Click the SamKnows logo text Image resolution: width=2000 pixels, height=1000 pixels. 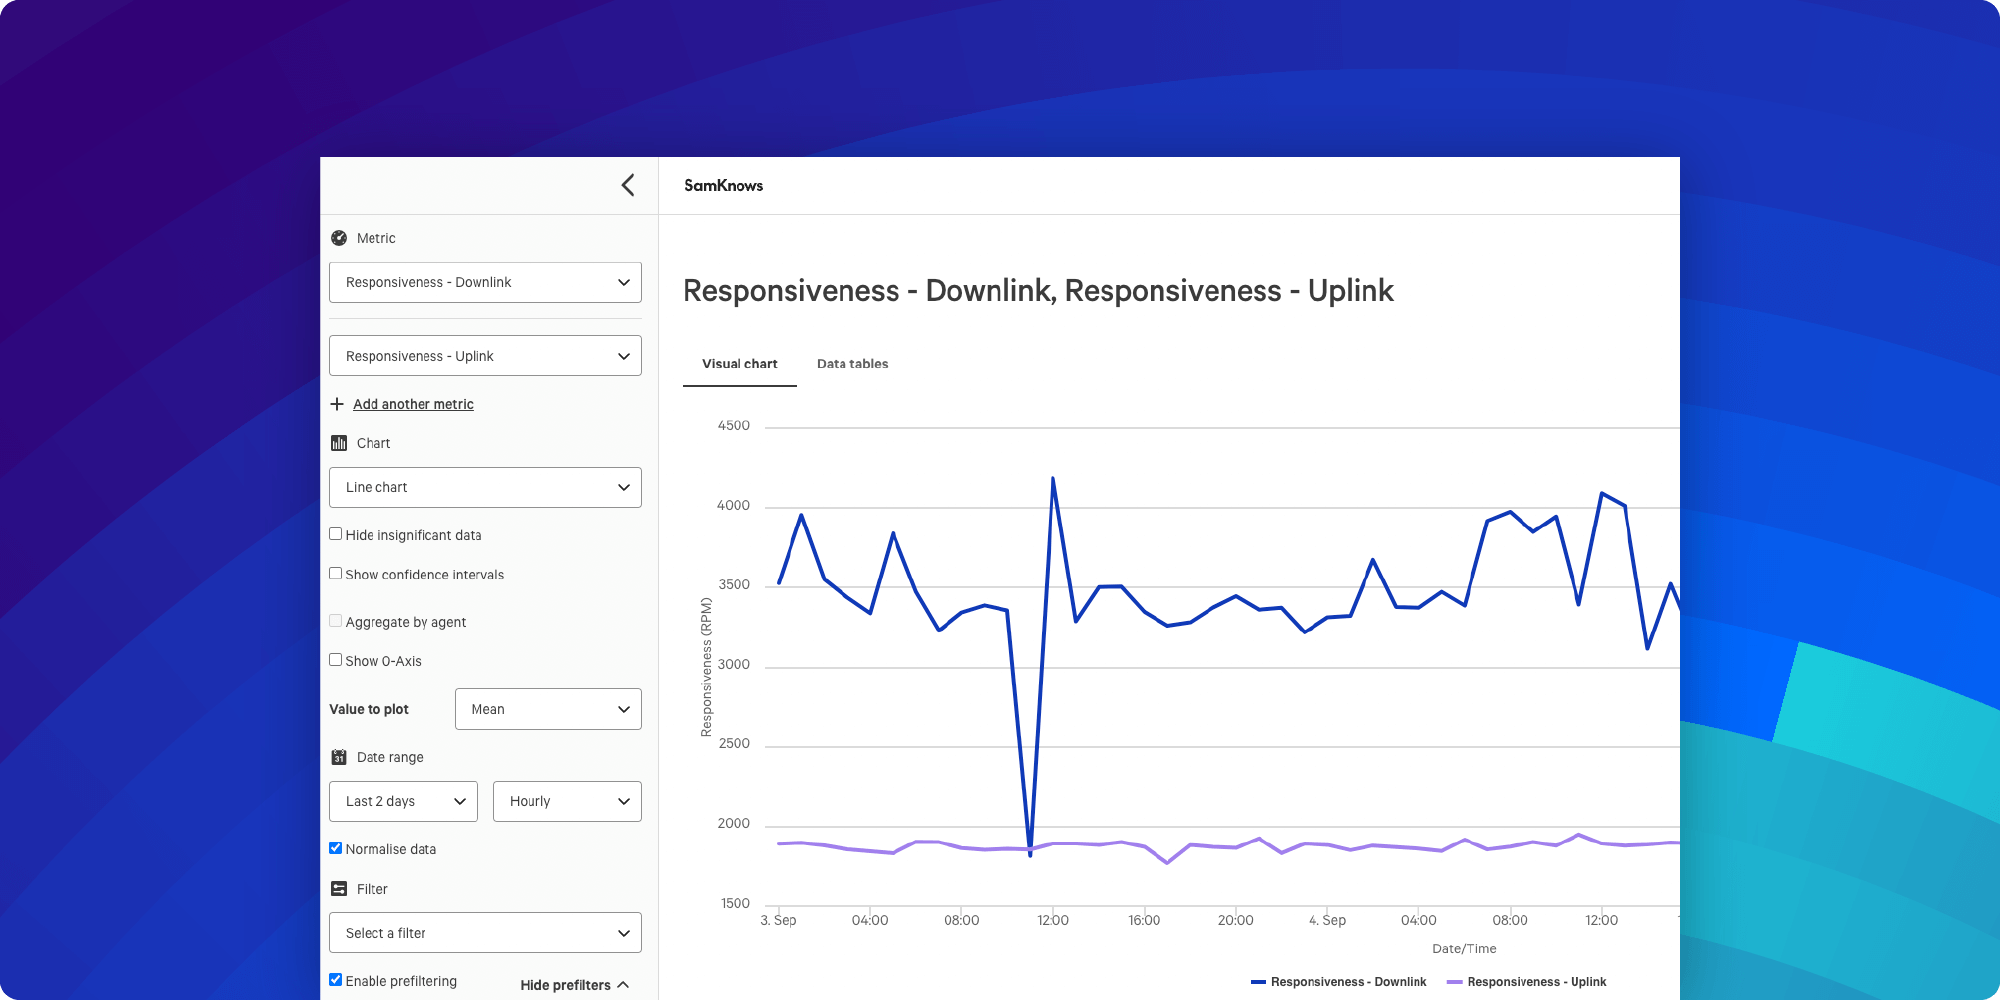click(723, 185)
